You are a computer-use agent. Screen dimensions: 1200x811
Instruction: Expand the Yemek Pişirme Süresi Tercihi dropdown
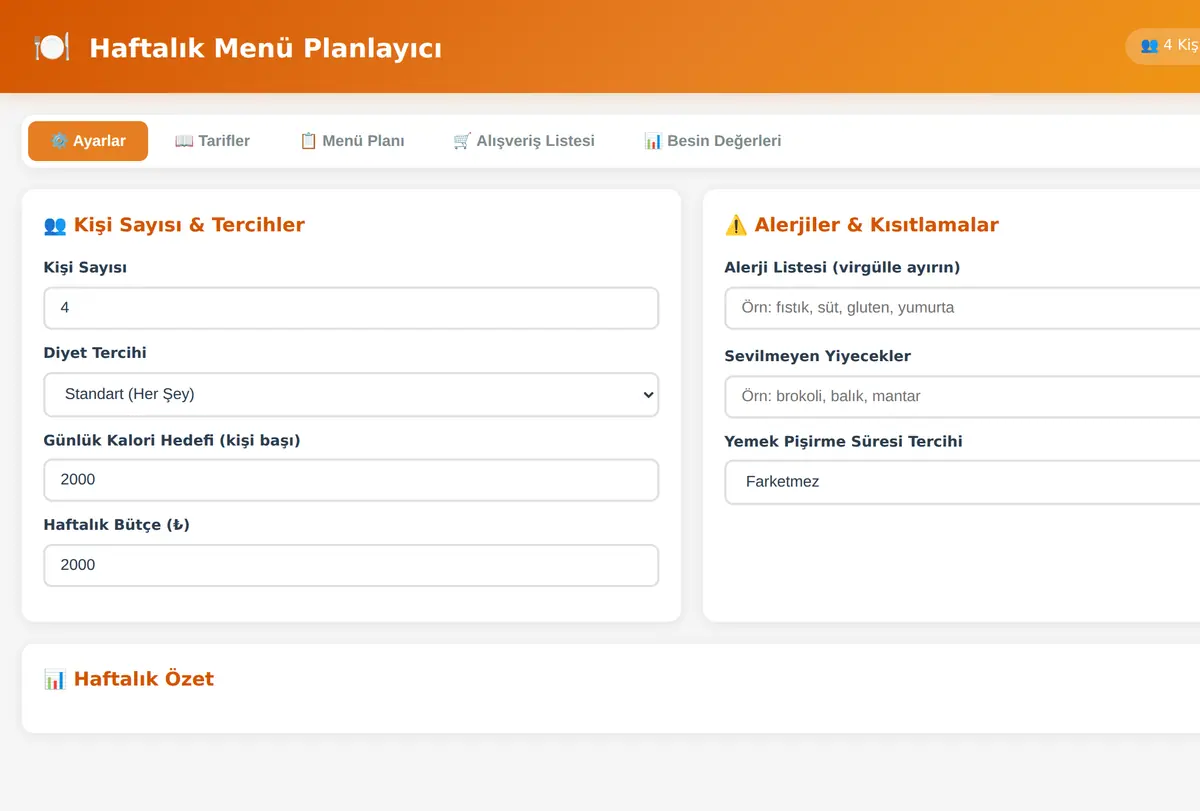[962, 482]
